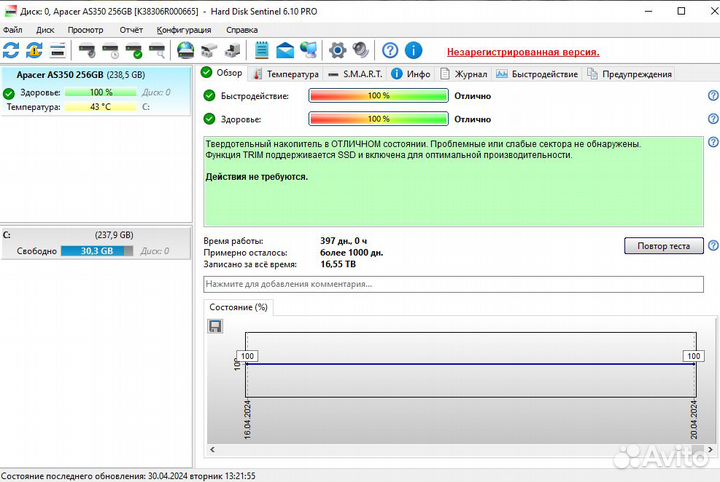Click help icon next to Быстродействие bar

coord(713,95)
